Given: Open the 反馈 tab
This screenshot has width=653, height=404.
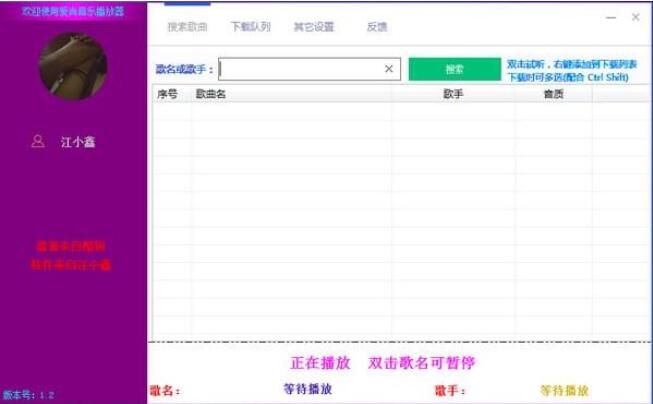Looking at the screenshot, I should (x=376, y=27).
